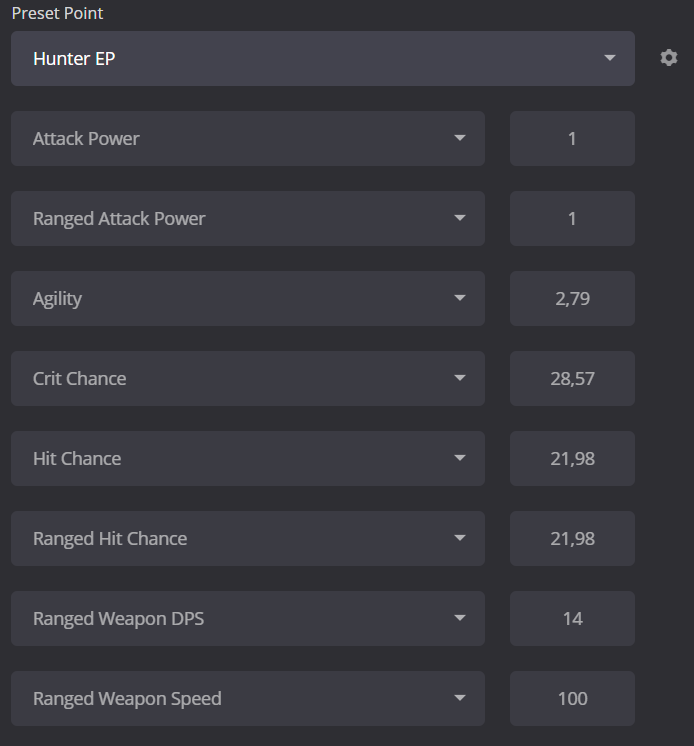Expand the Ranged Weapon Speed dropdown

pyautogui.click(x=247, y=698)
